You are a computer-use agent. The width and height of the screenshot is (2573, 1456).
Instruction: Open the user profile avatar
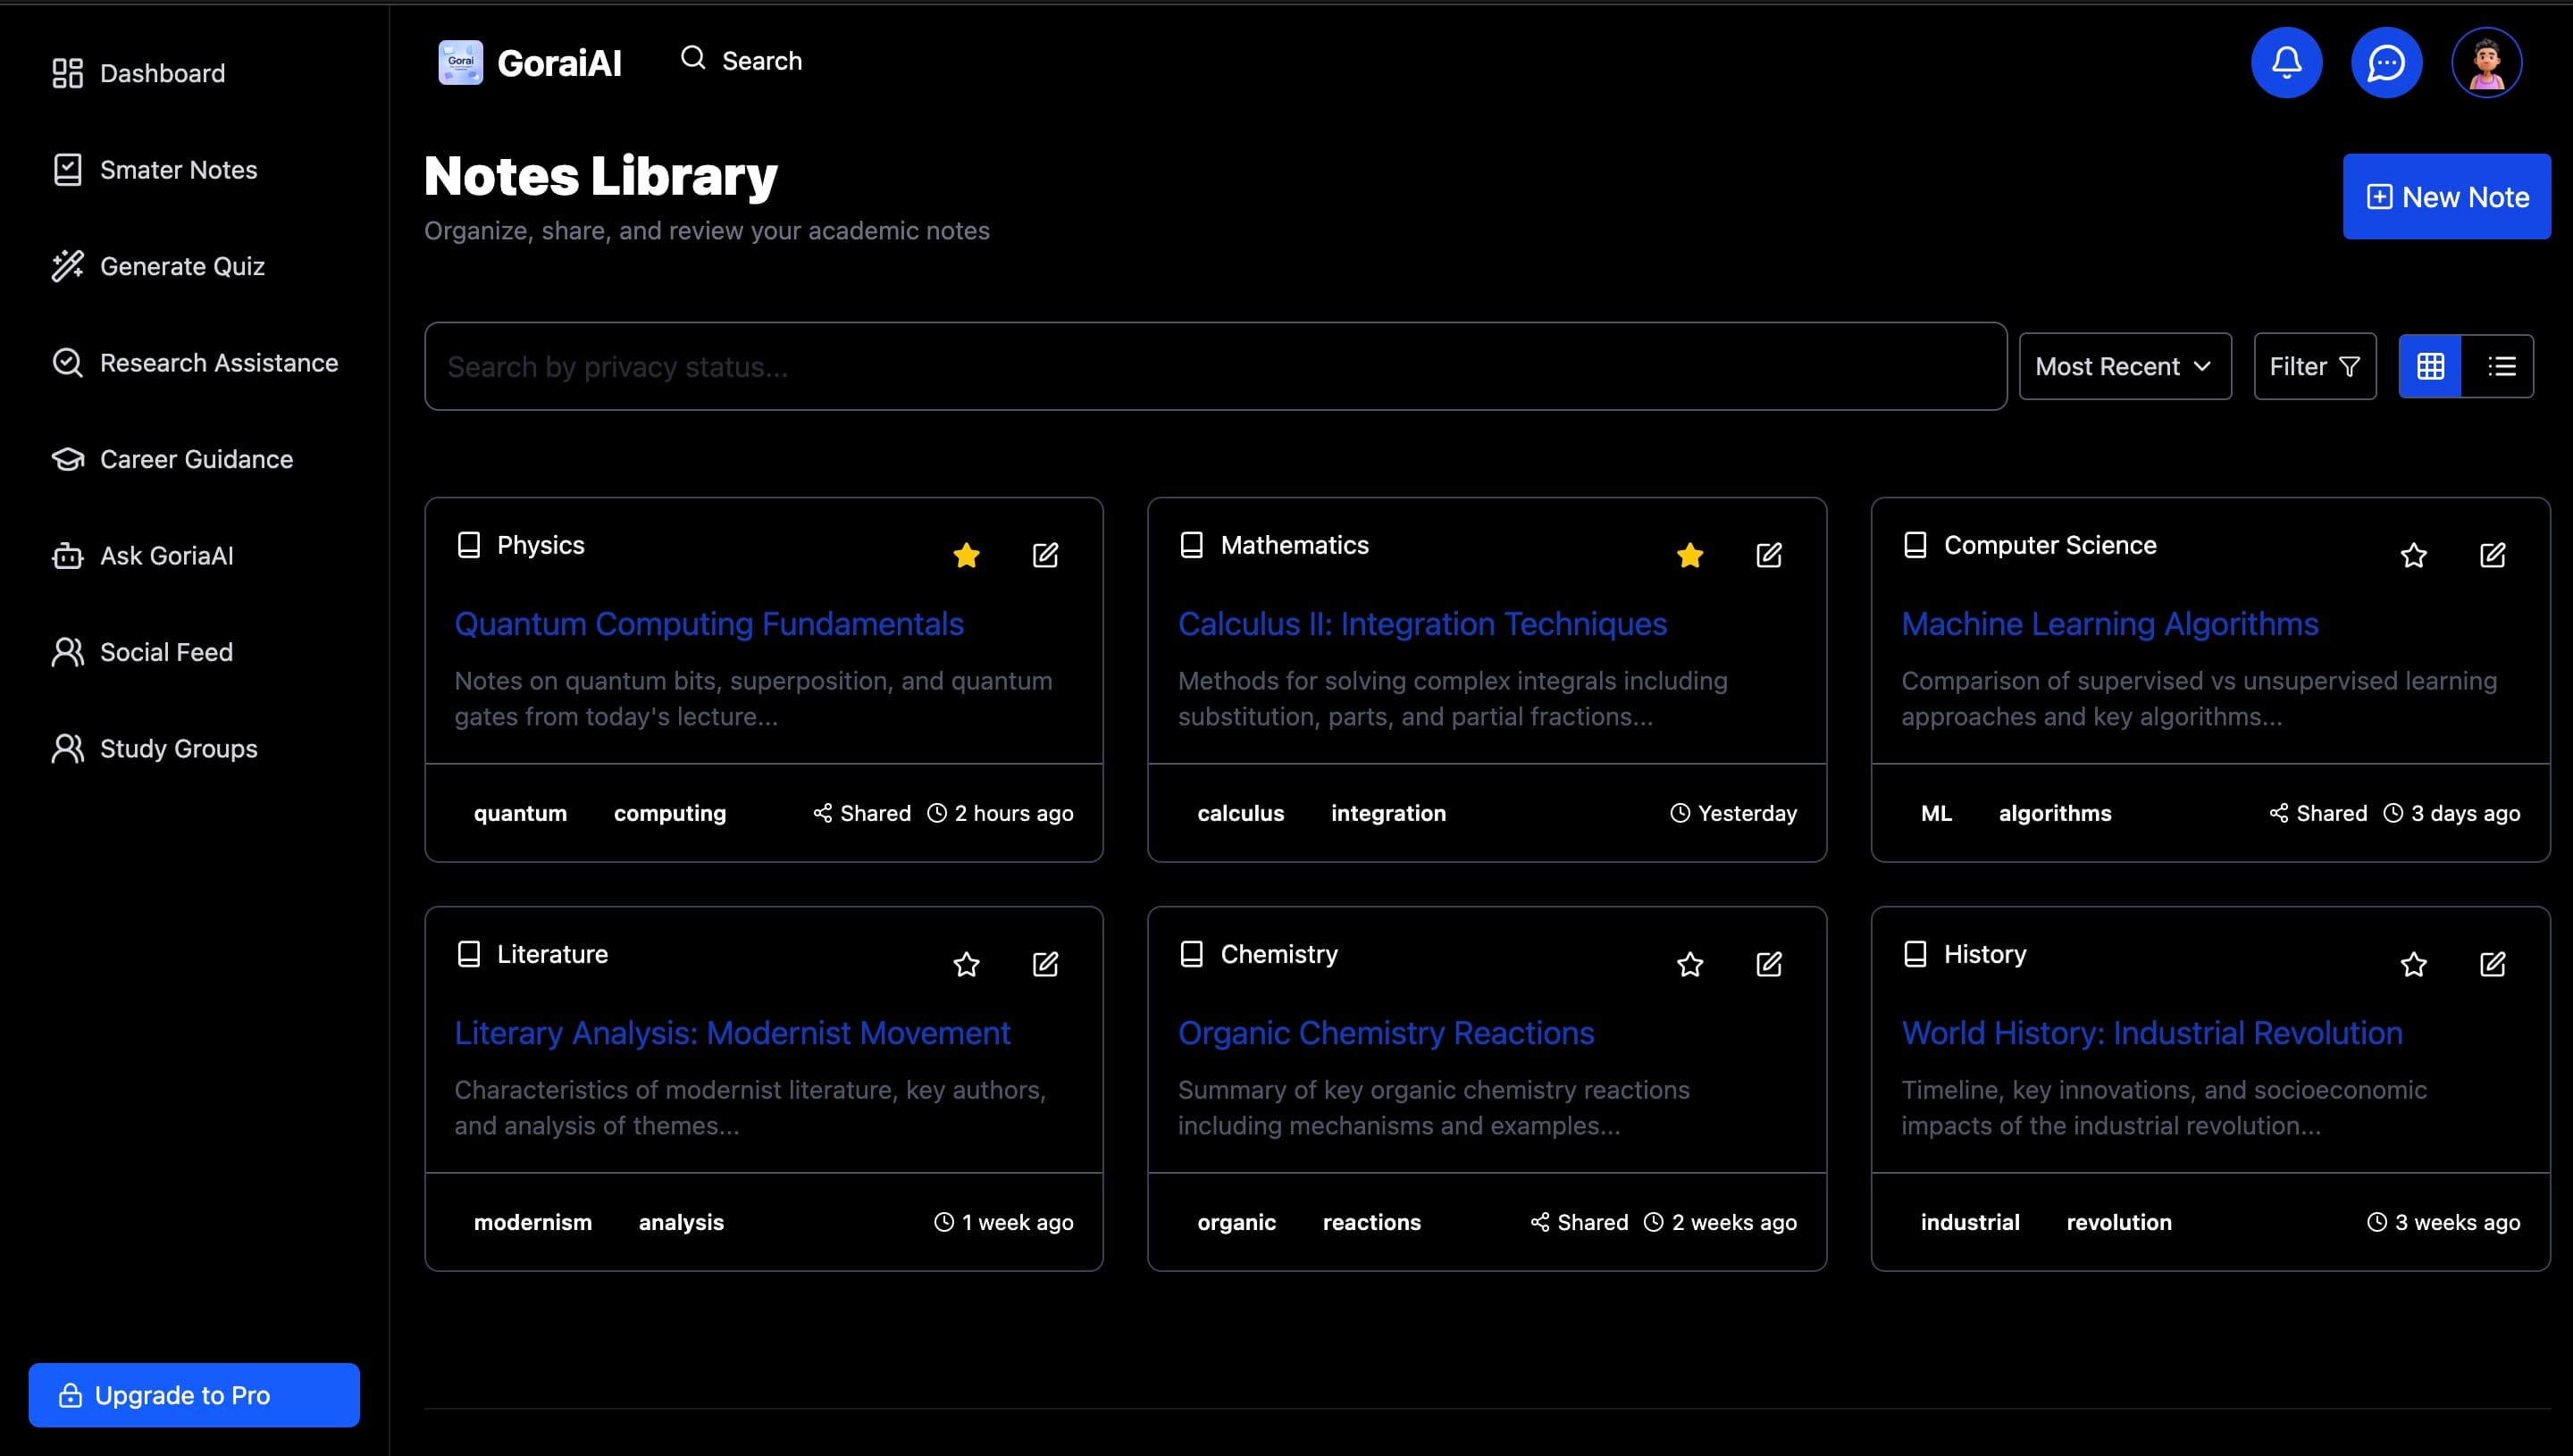(x=2486, y=63)
